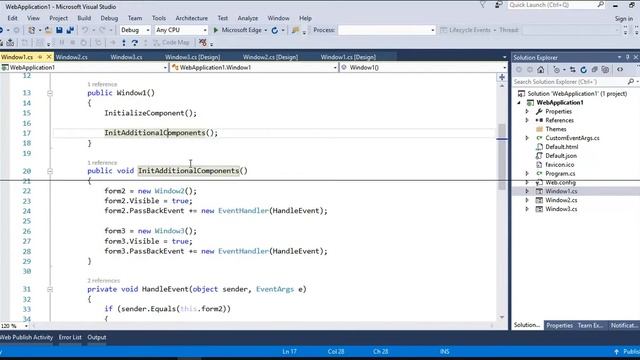Switch to the Properties panel tab
This screenshot has width=640, height=360.
(559, 326)
